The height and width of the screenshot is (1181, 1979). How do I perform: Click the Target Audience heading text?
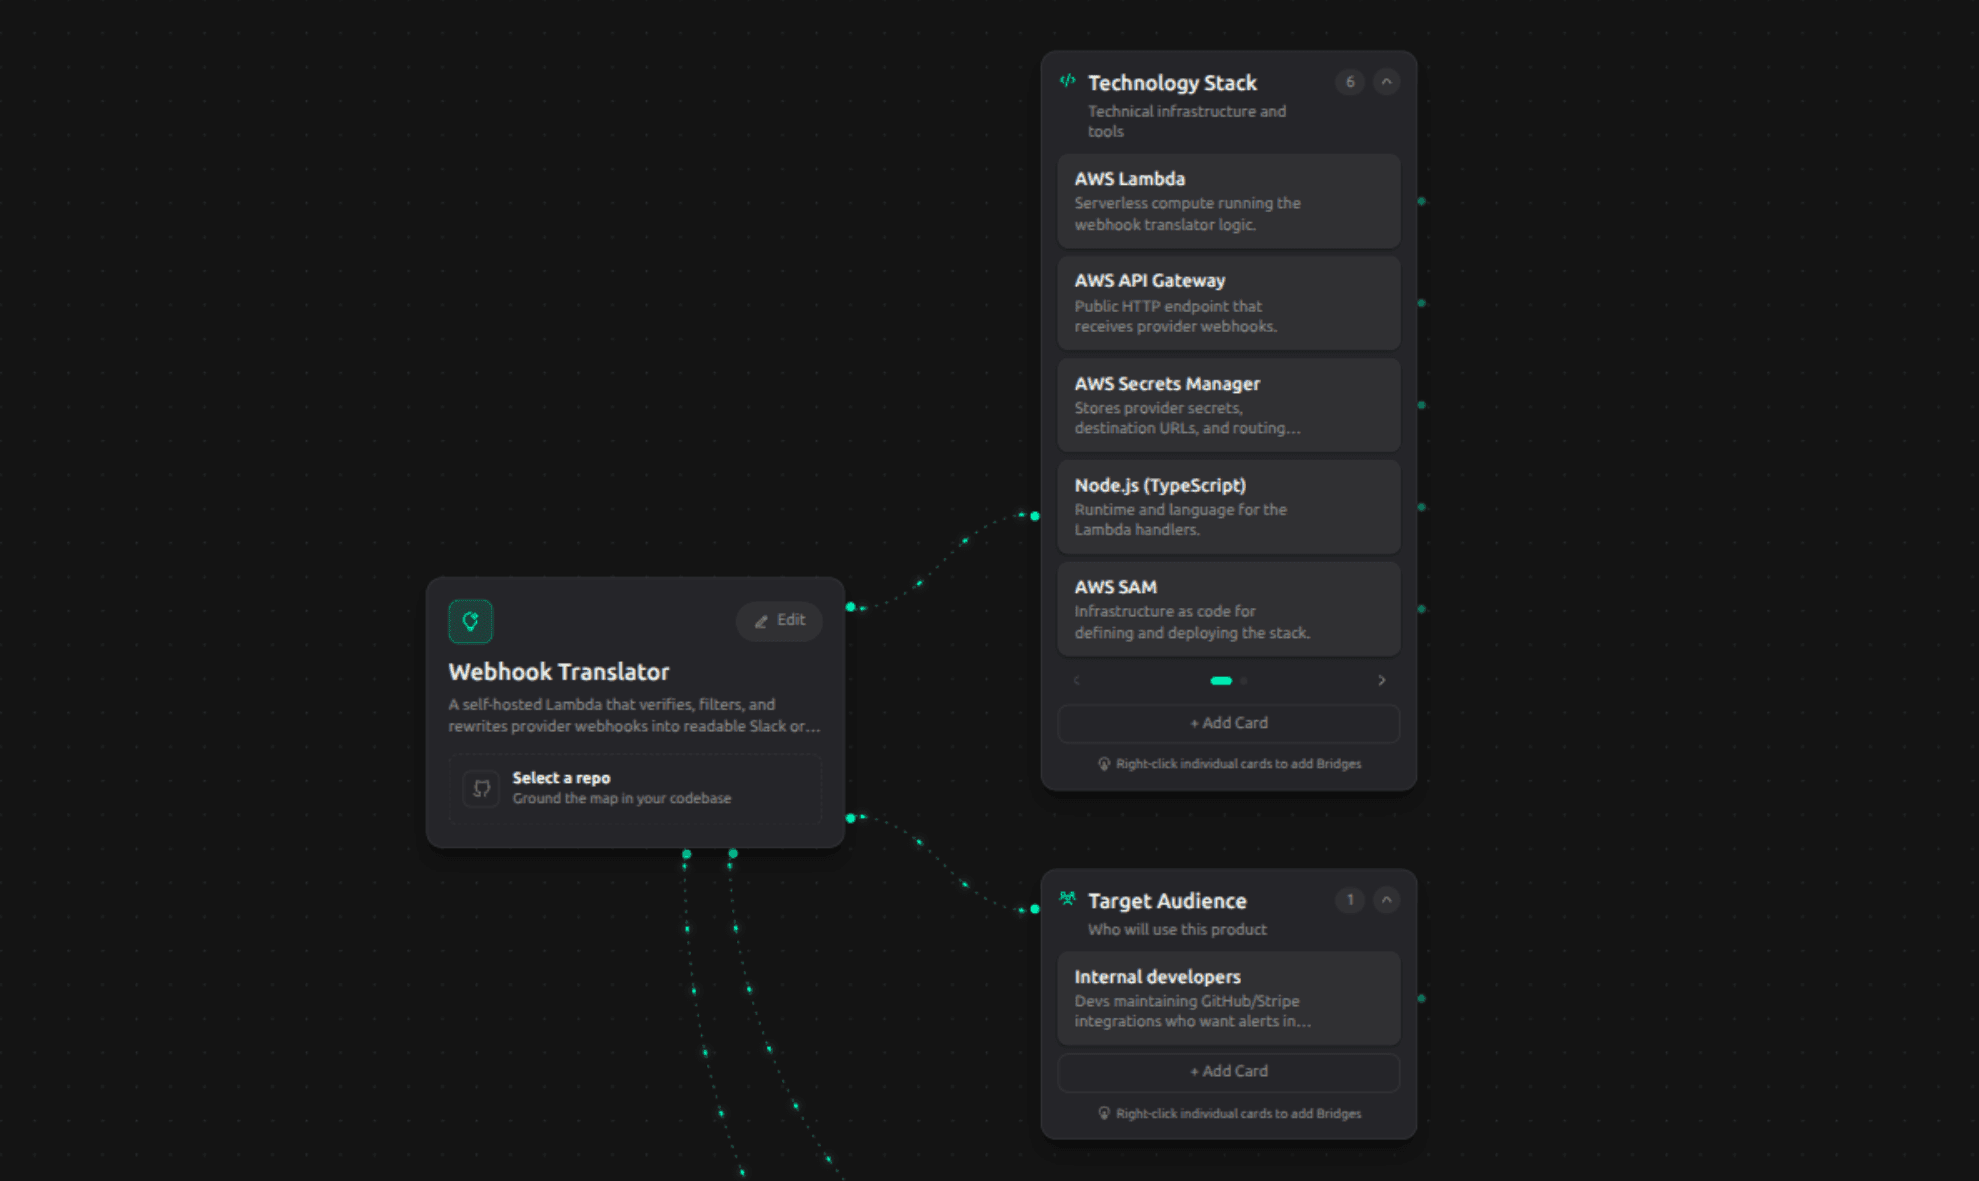pos(1167,901)
